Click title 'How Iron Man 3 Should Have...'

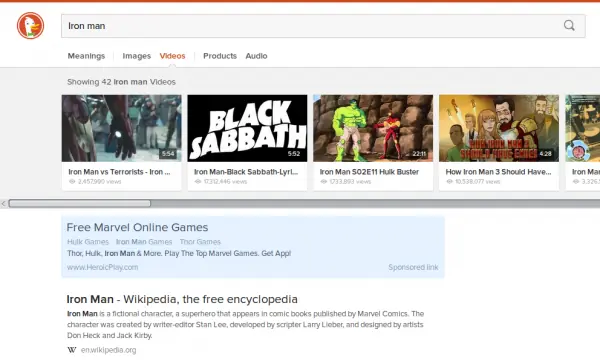[x=498, y=172]
